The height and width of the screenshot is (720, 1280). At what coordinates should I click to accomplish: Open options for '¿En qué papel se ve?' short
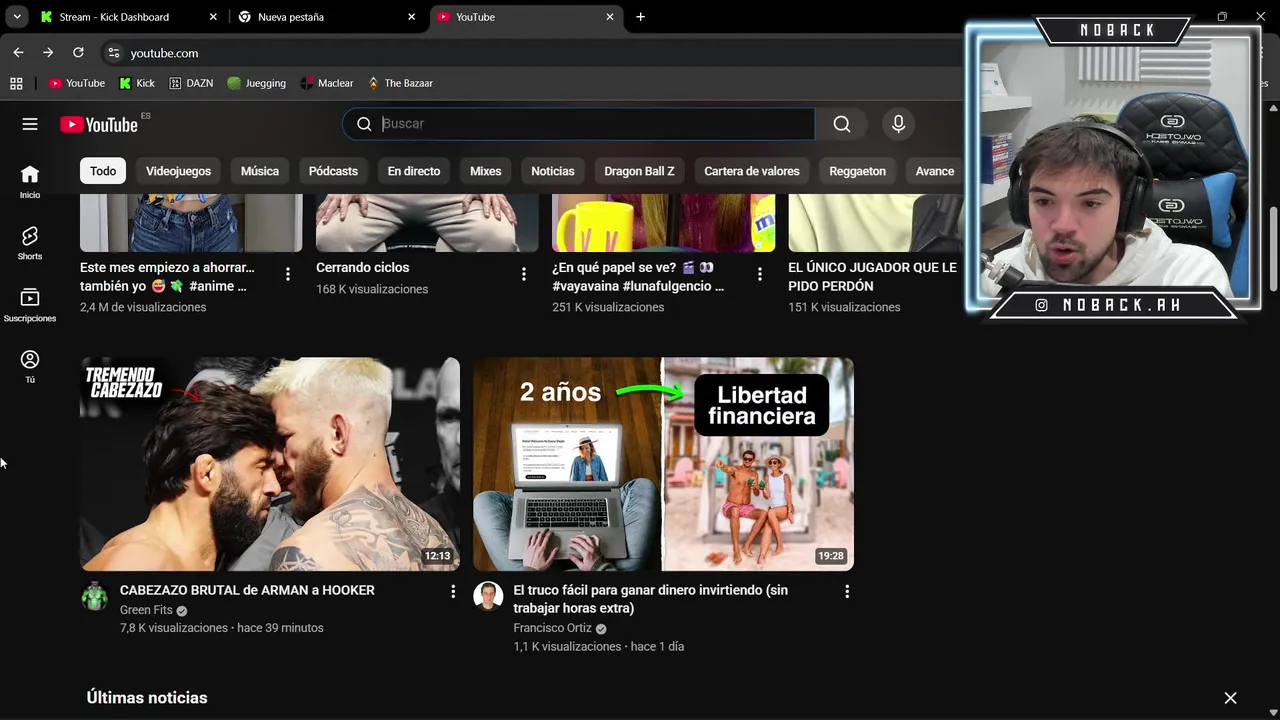[x=759, y=274]
